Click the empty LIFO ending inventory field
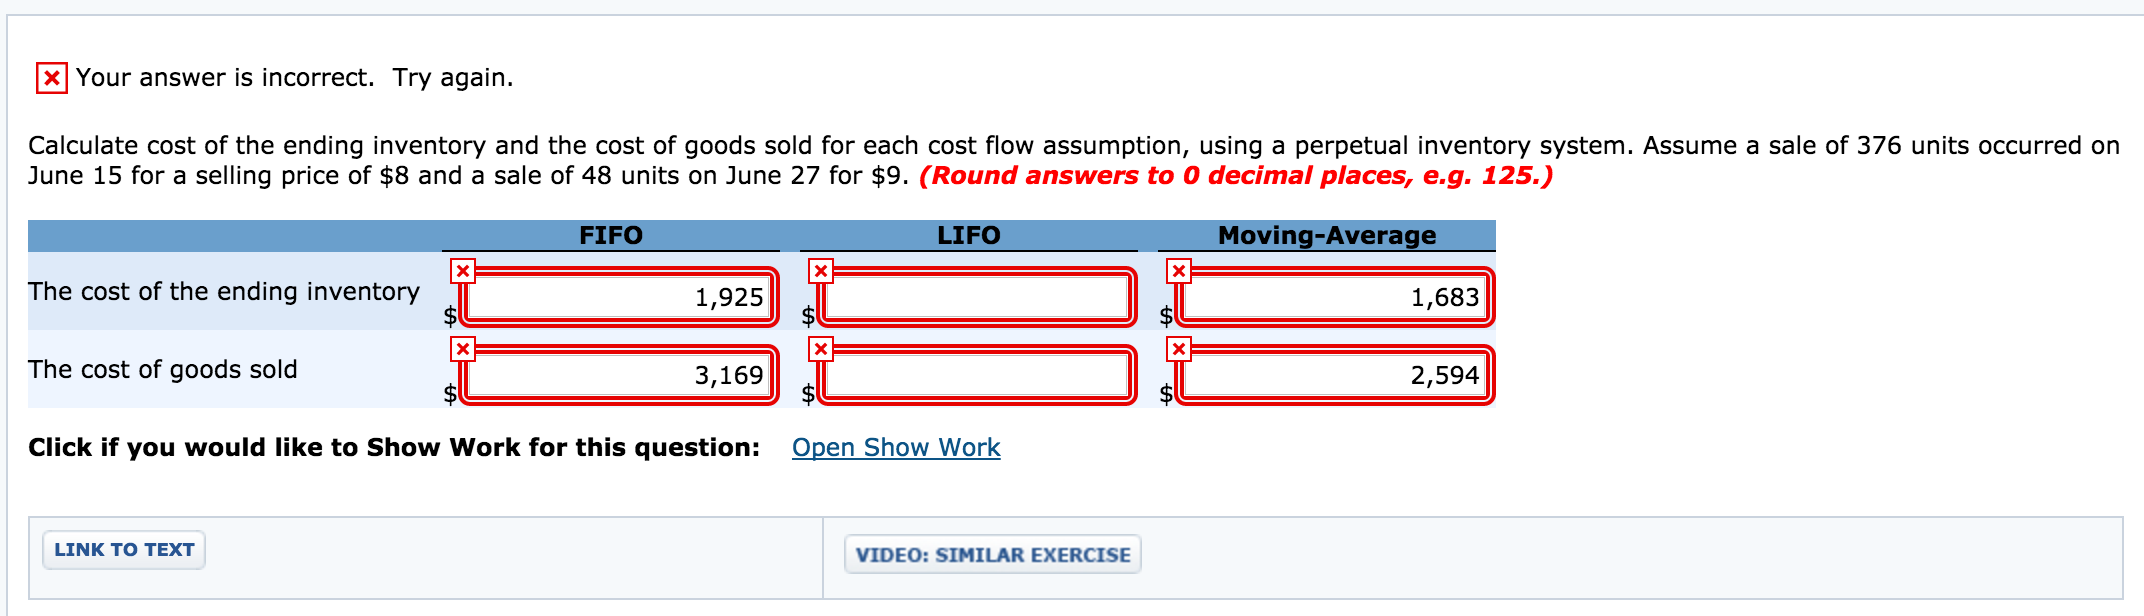Viewport: 2144px width, 616px height. pyautogui.click(x=975, y=297)
